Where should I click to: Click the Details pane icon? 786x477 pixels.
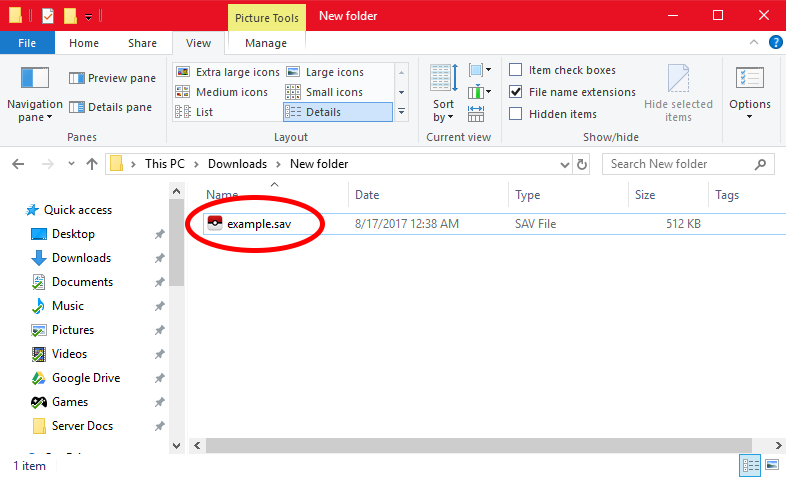(x=77, y=107)
